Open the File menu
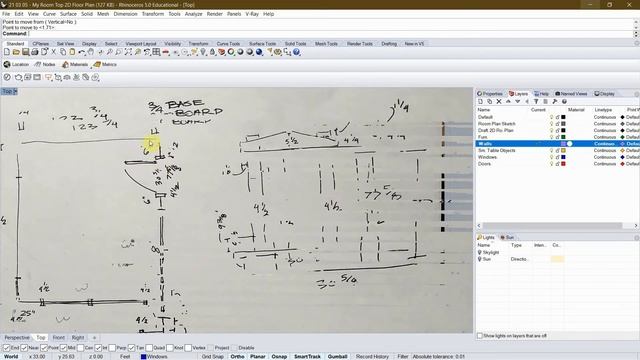Image resolution: width=640 pixels, height=360 pixels. pos(6,14)
